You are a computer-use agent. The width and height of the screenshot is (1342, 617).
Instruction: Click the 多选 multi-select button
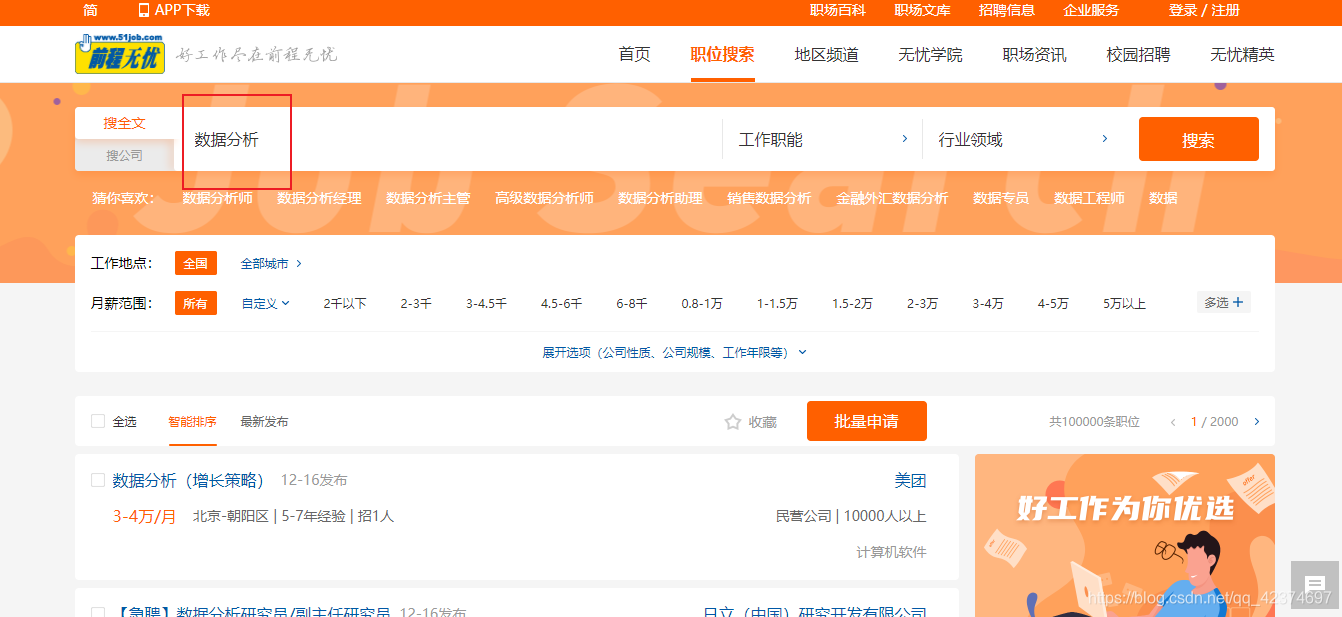(x=1223, y=302)
